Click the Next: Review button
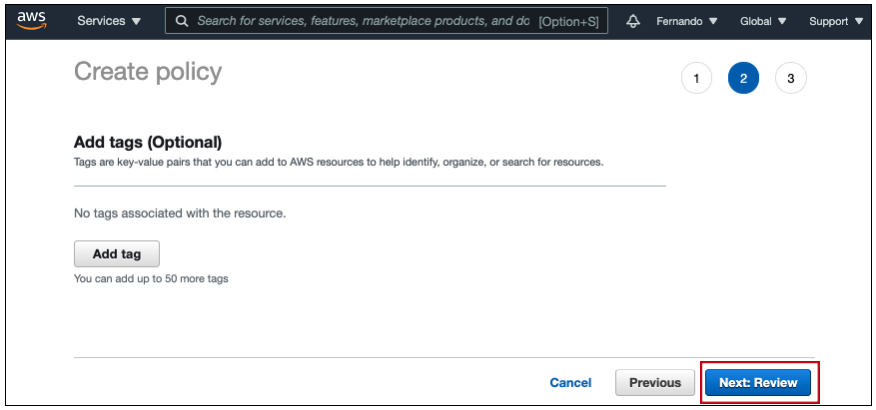Image resolution: width=876 pixels, height=410 pixels. click(x=758, y=383)
